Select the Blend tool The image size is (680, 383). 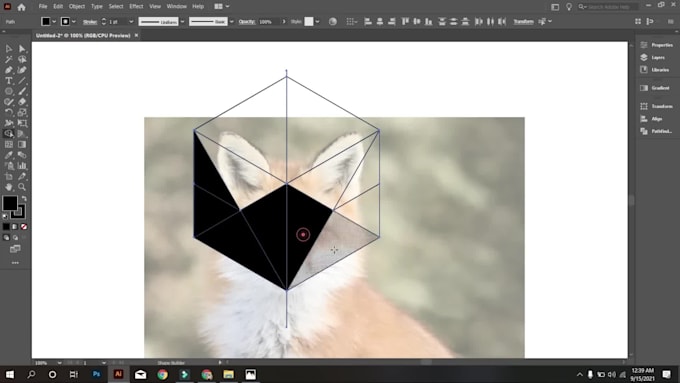[x=22, y=155]
